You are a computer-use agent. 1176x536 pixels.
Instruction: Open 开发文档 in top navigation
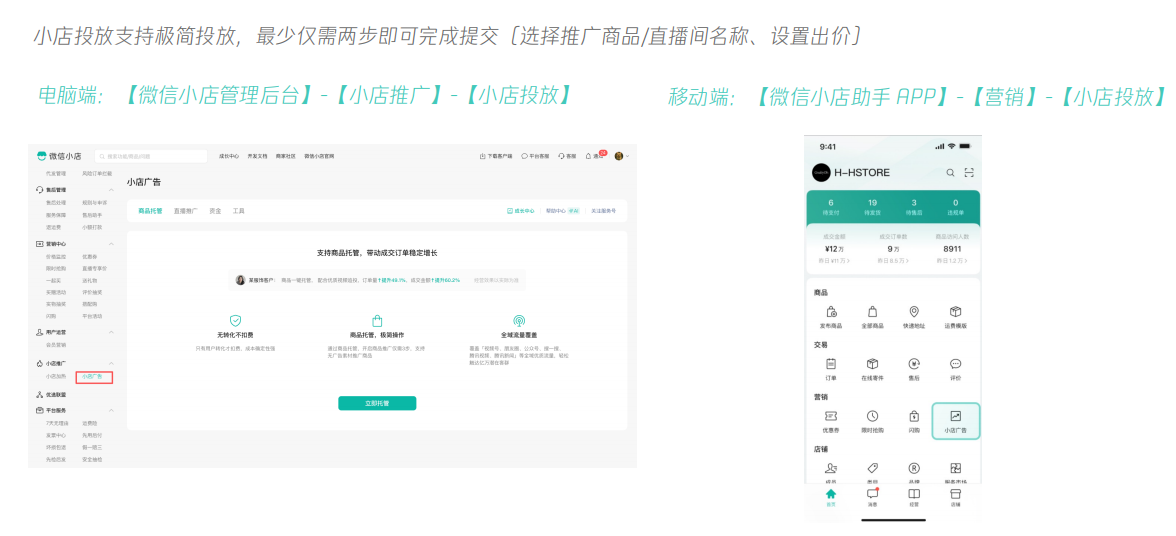pyautogui.click(x=257, y=156)
